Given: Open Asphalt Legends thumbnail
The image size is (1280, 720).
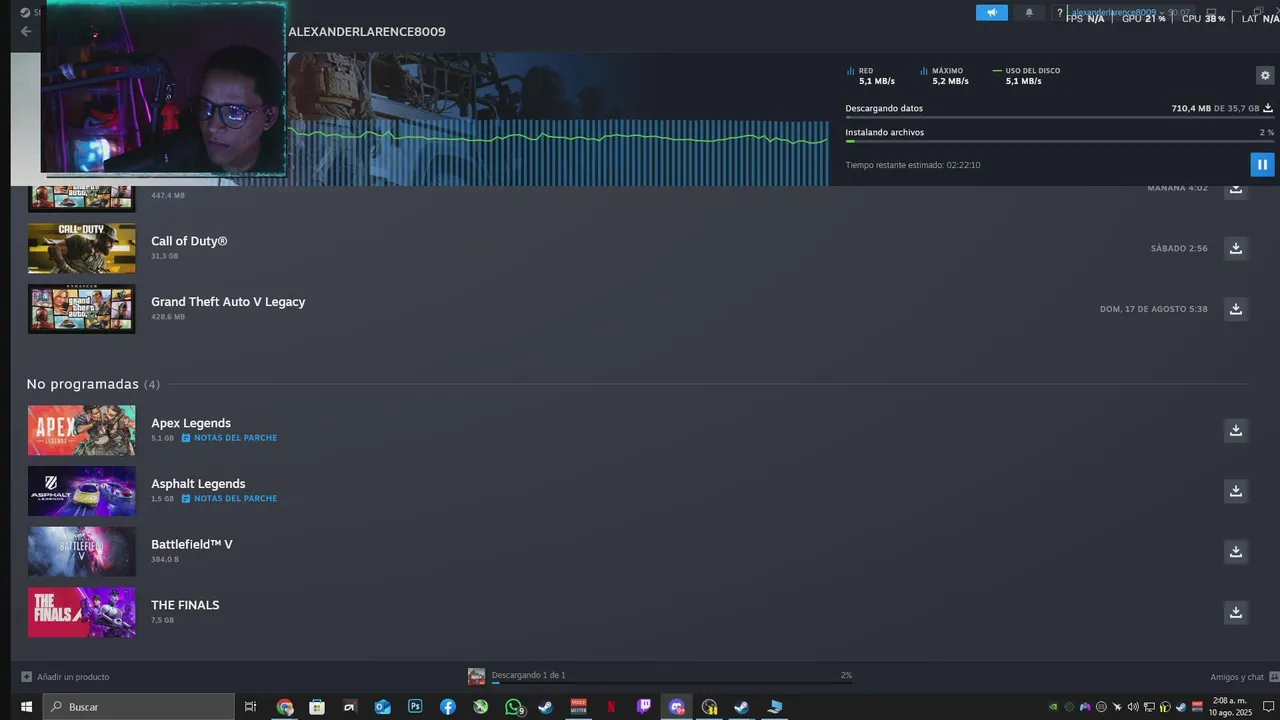Looking at the screenshot, I should 81,491.
